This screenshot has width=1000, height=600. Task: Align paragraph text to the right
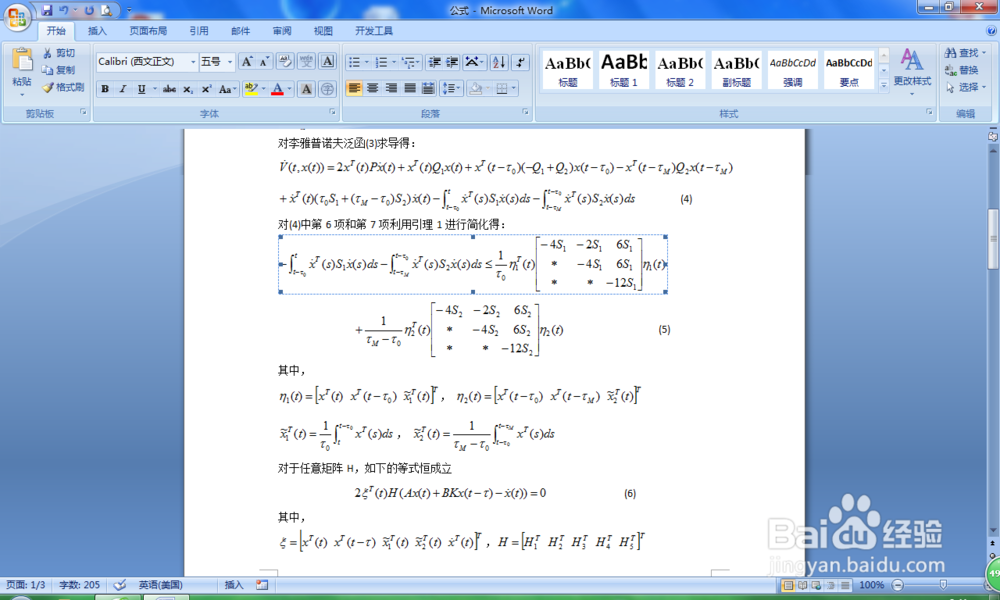click(391, 89)
